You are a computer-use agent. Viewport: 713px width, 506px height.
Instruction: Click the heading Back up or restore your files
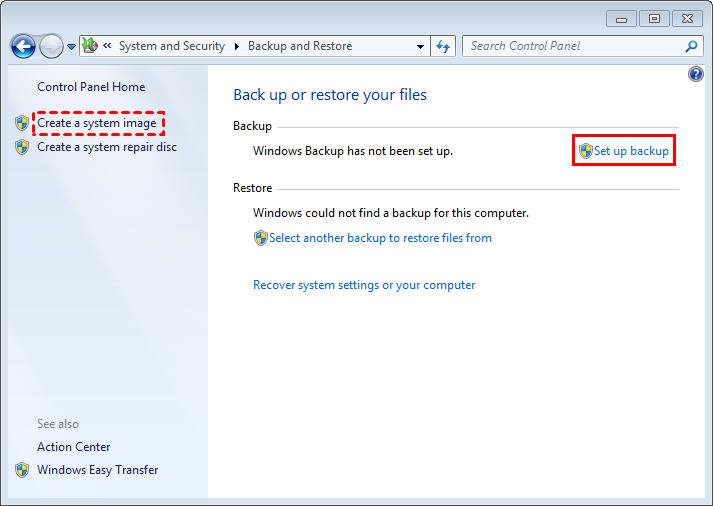330,95
